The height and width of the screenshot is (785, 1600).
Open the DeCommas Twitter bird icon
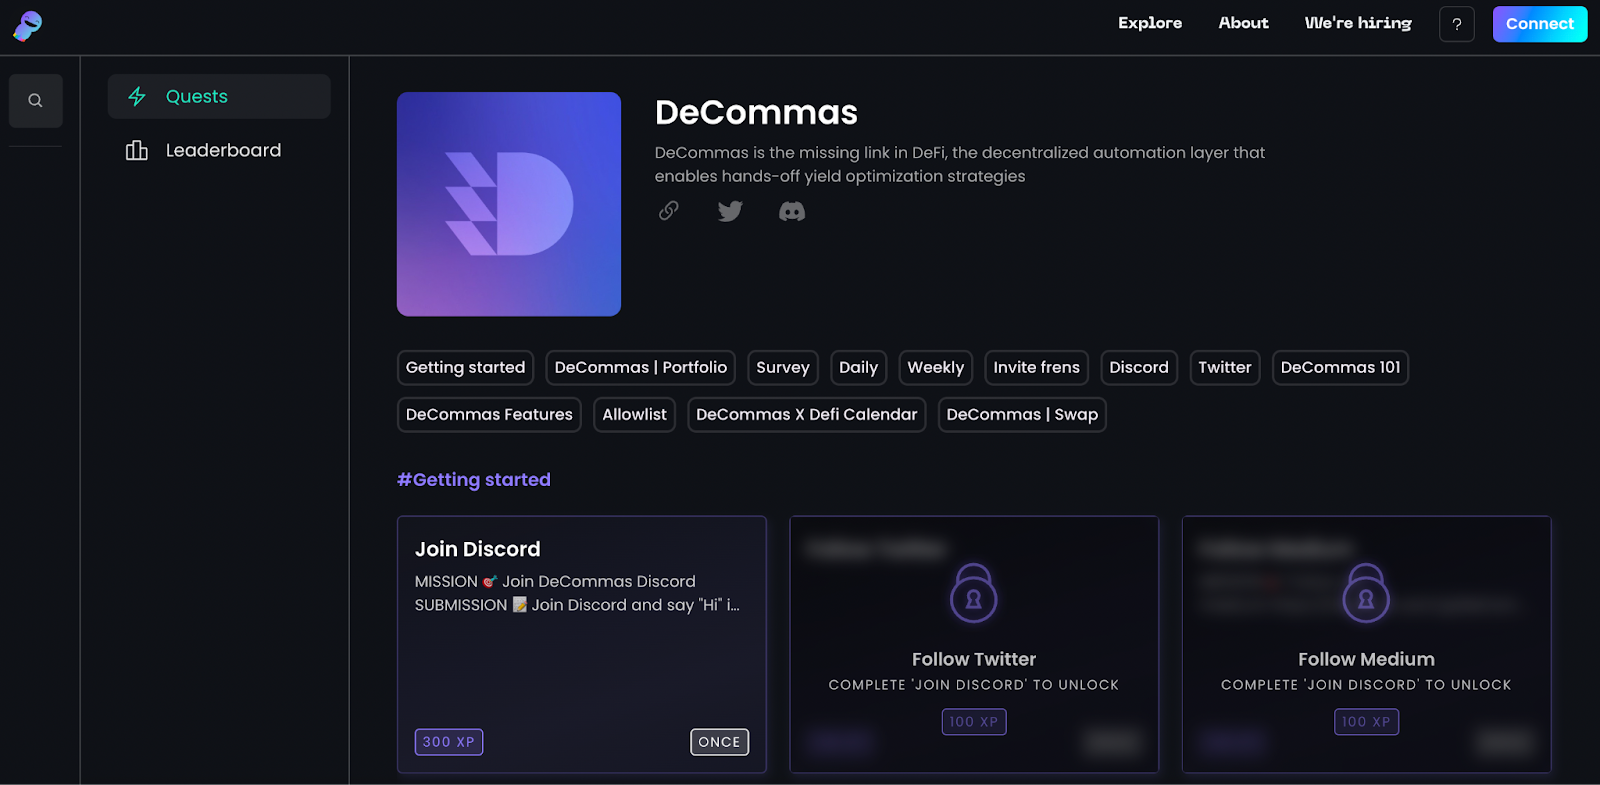(x=730, y=211)
